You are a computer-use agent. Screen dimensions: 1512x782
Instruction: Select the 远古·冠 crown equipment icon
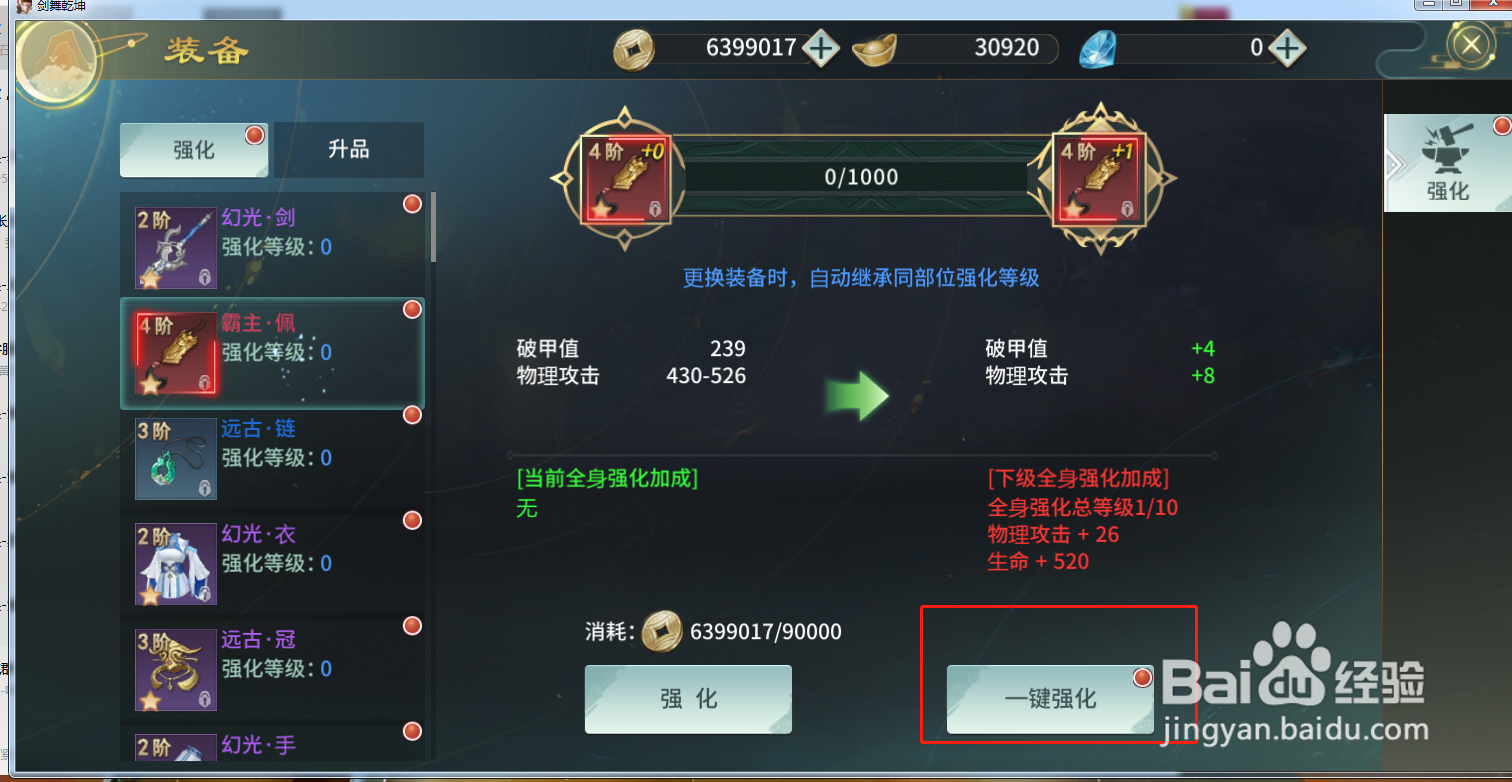click(x=176, y=670)
